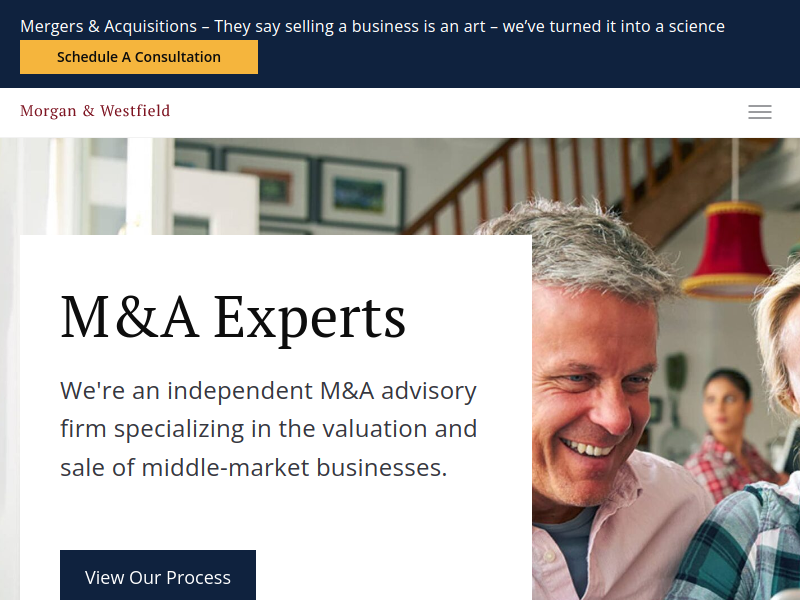Click the independent M&A advisory firm paragraph
Viewport: 800px width, 600px height.
(x=268, y=429)
